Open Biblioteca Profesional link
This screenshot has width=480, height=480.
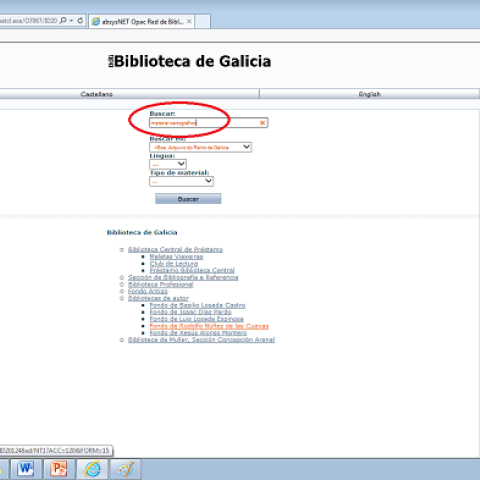click(161, 284)
